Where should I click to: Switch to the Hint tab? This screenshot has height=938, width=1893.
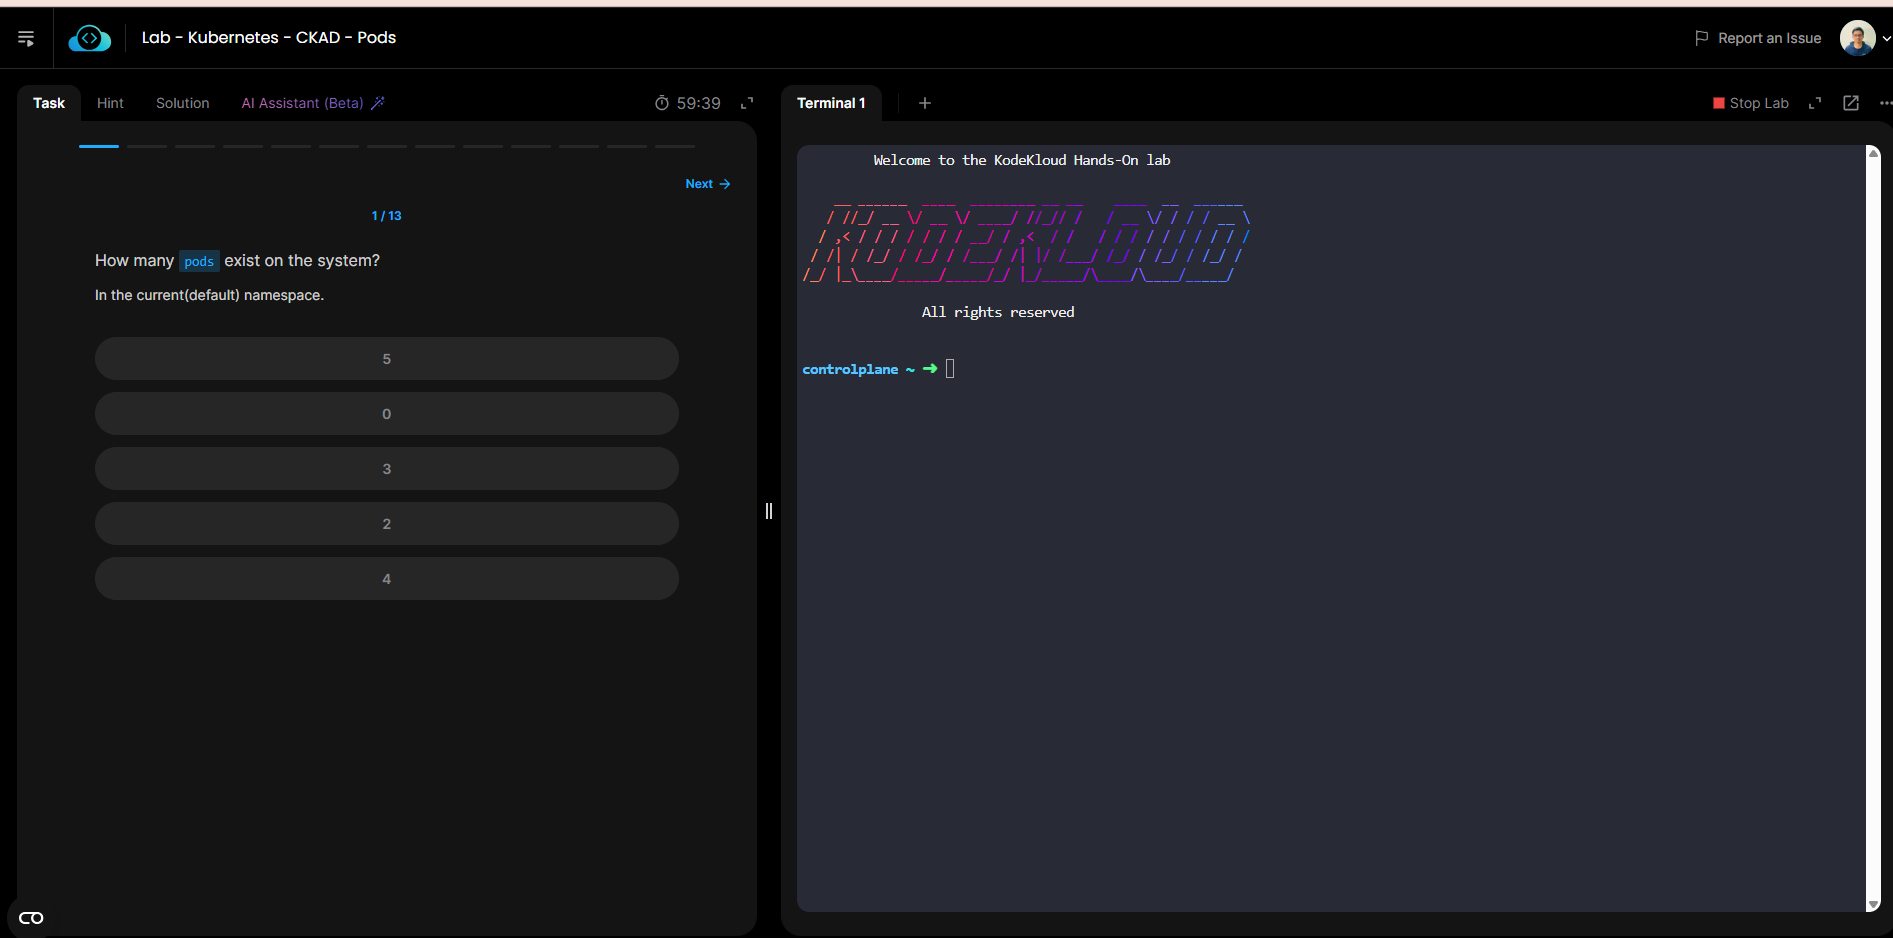(x=110, y=103)
